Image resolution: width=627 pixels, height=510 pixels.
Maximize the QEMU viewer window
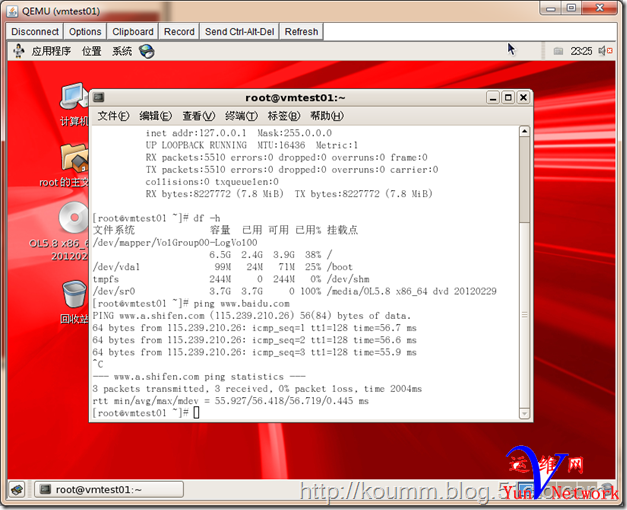coord(571,8)
